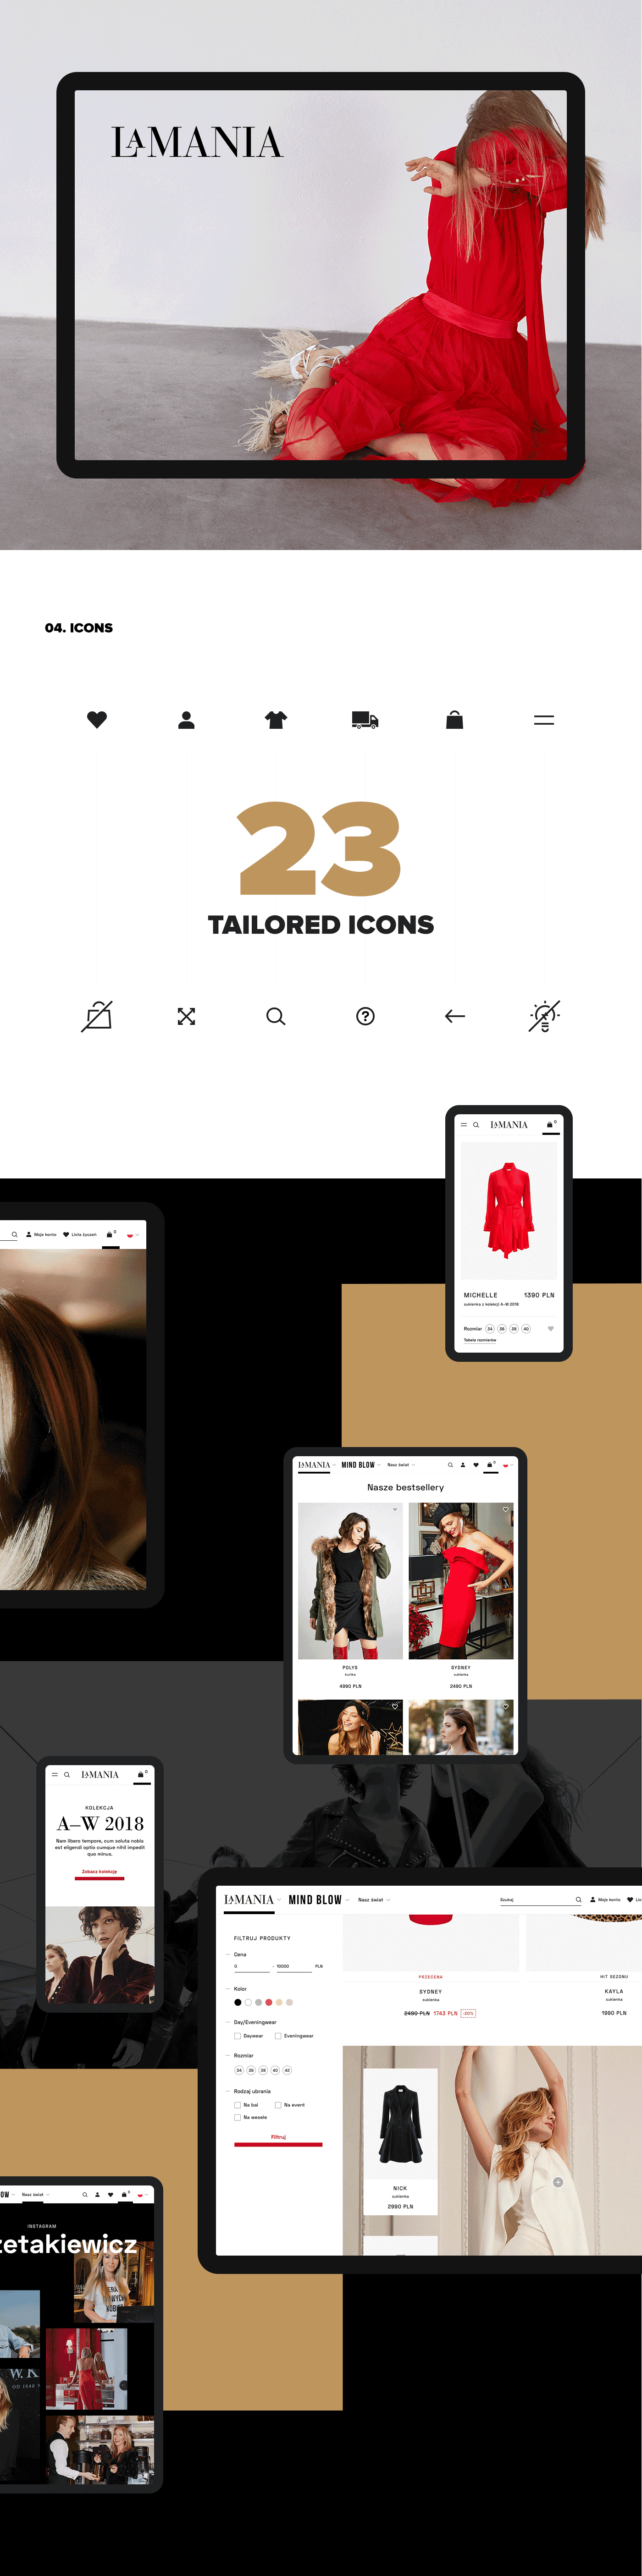The image size is (642, 2576).
Task: Select size 34 in the desktop Rozmiar filter
Action: (x=239, y=2070)
